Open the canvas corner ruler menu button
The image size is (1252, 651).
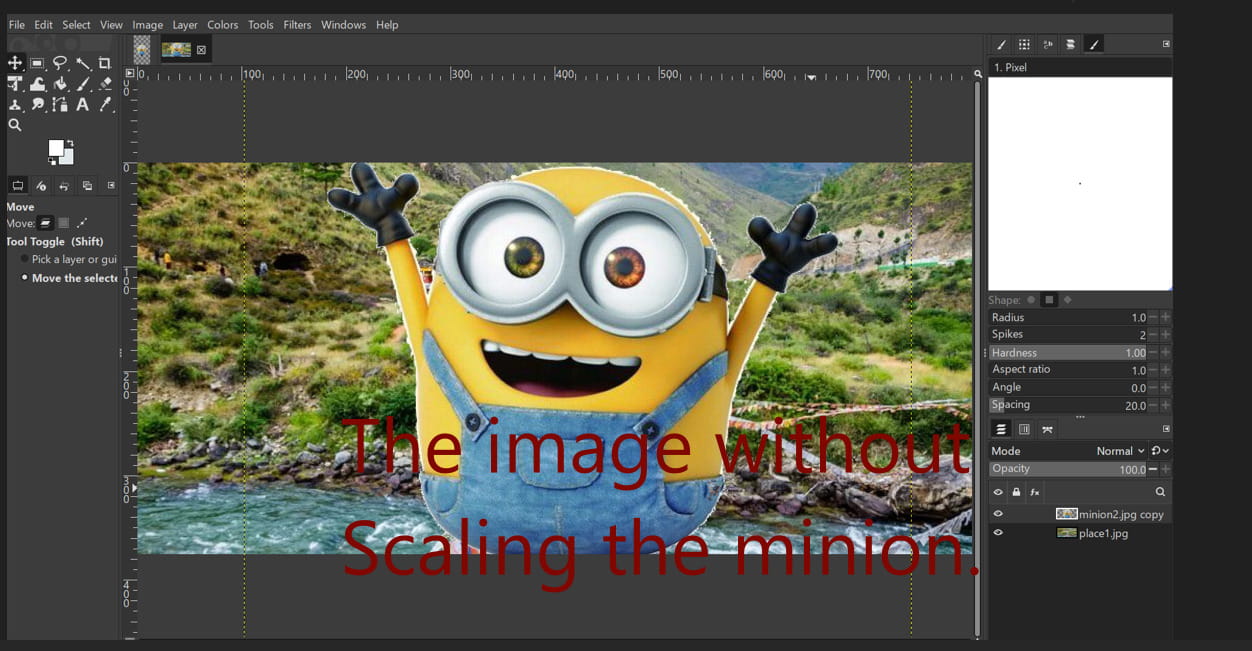pyautogui.click(x=129, y=74)
